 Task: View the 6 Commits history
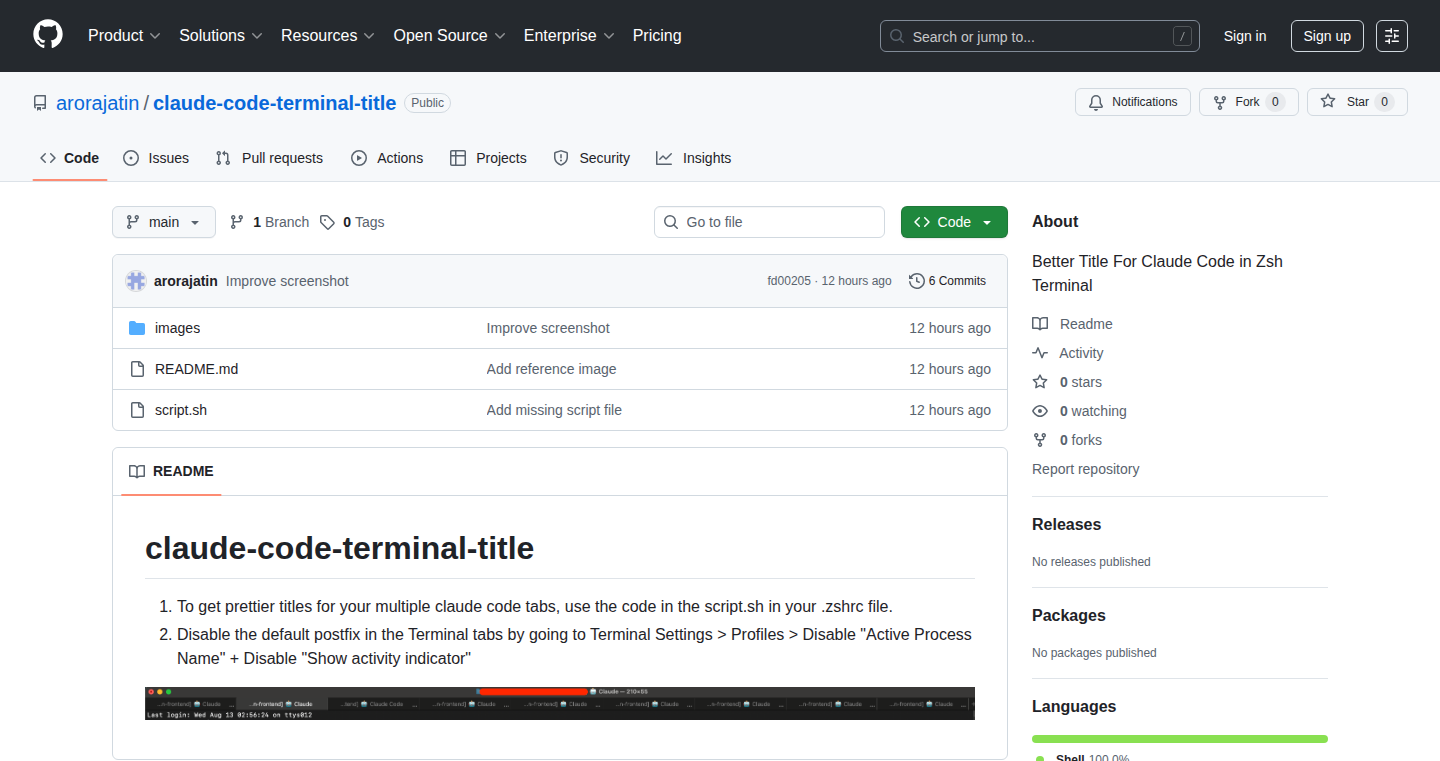[948, 281]
